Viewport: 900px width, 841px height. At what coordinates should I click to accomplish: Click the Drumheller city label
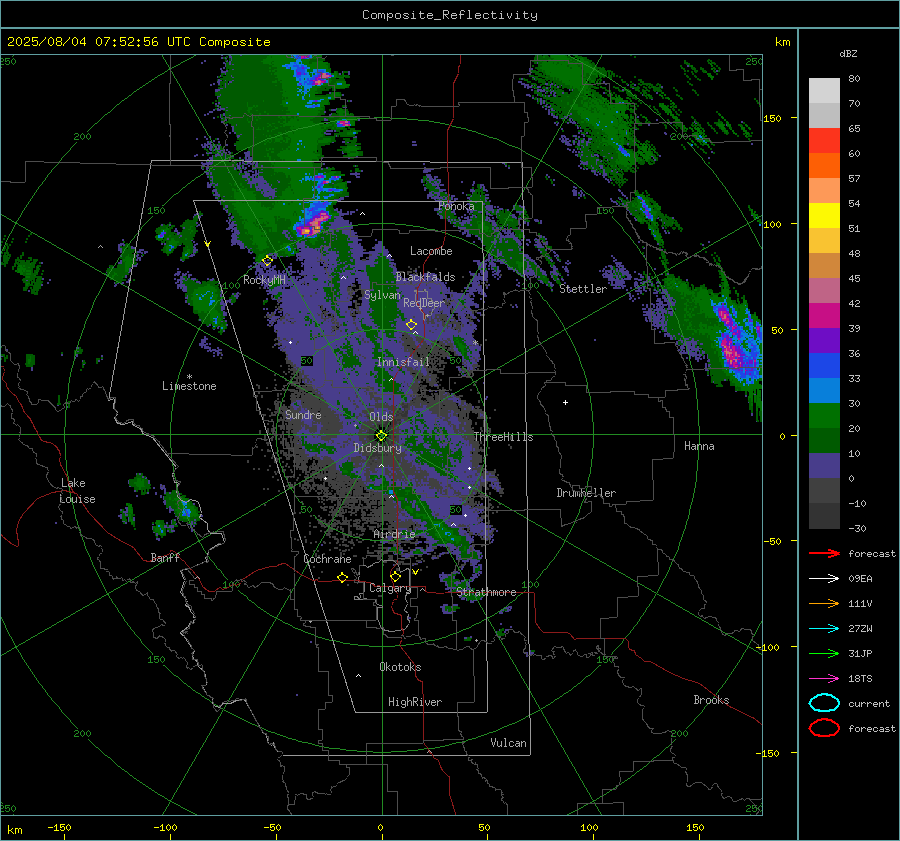tap(586, 493)
